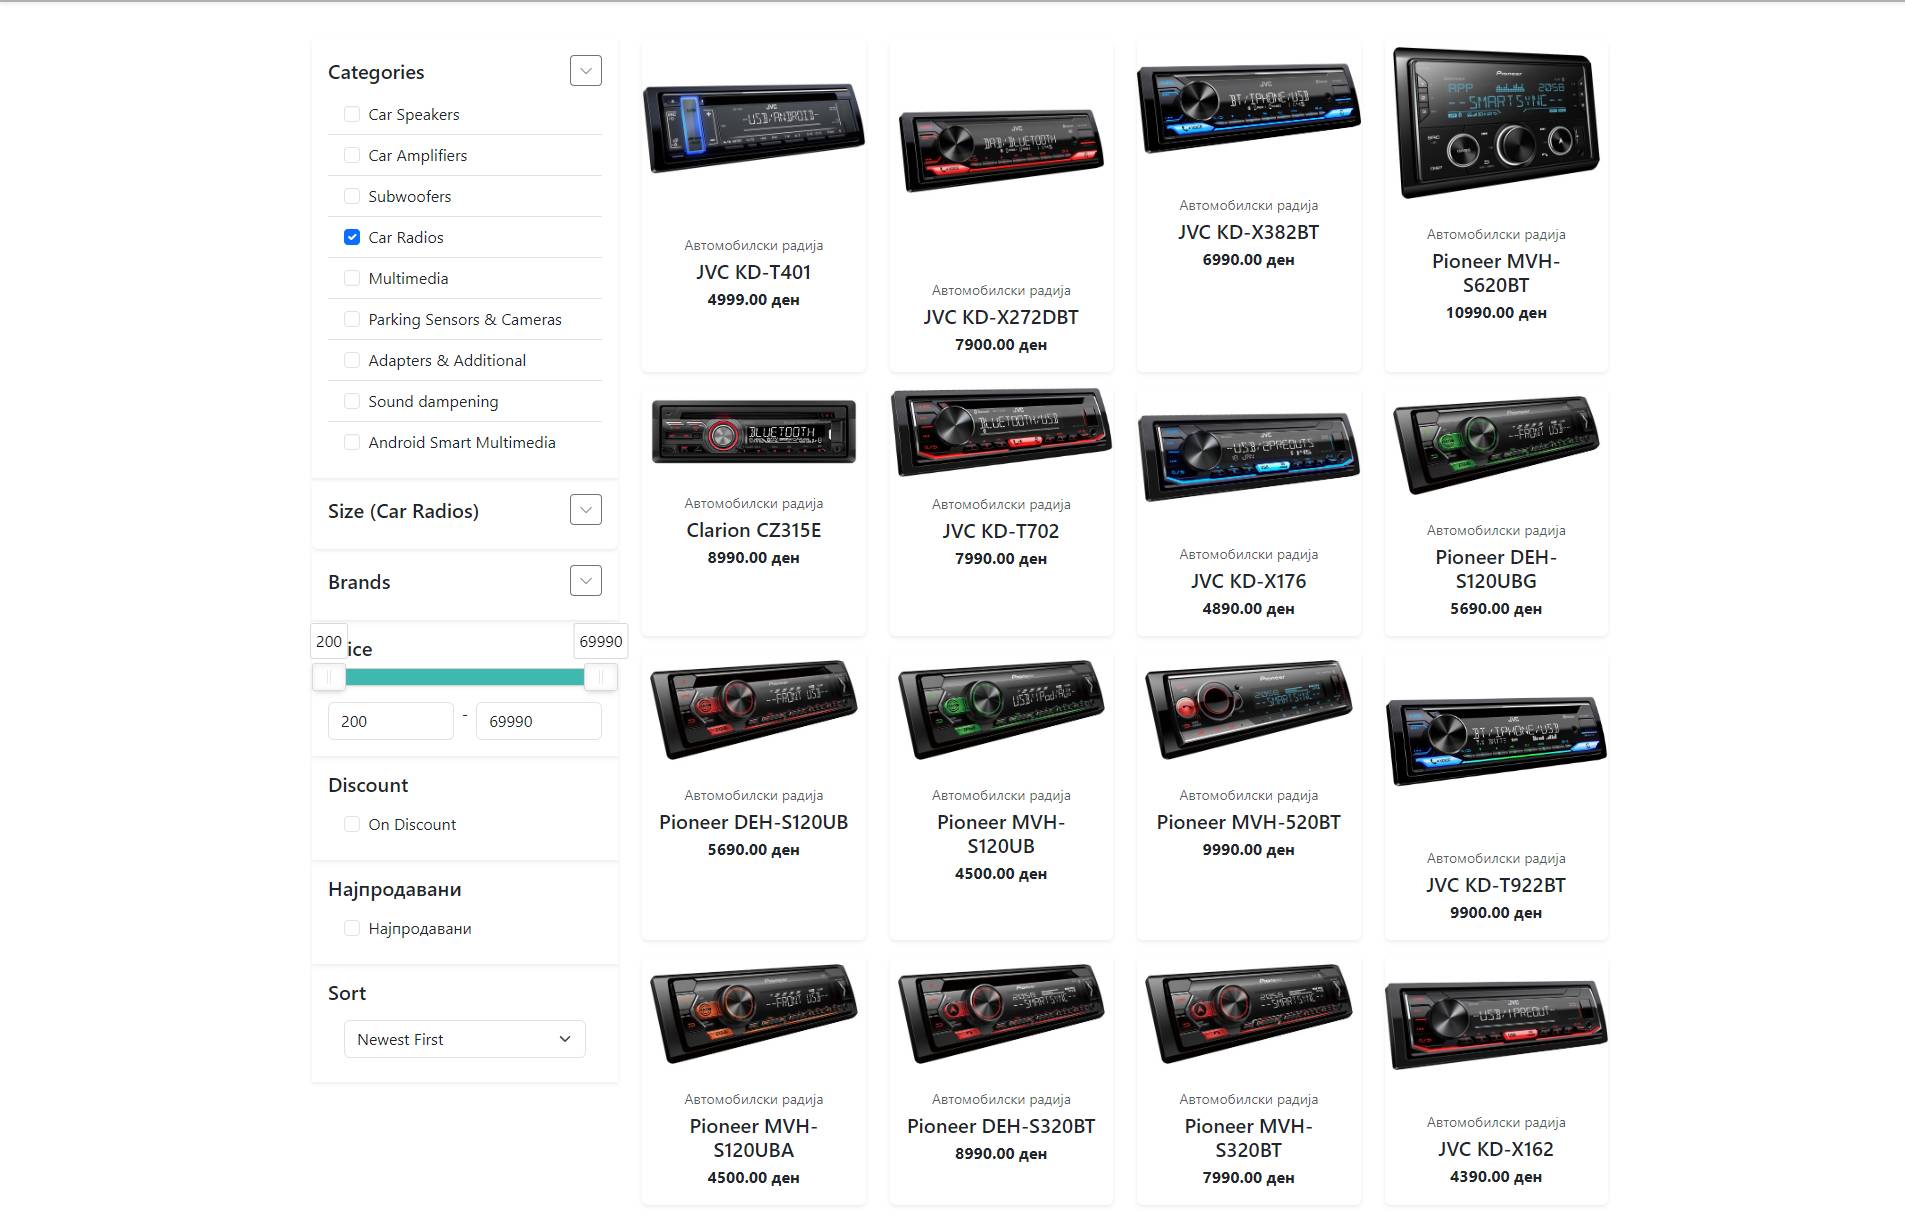Click the JVC KD-T702 title link
Viewport: 1905px width, 1215px height.
click(1001, 531)
